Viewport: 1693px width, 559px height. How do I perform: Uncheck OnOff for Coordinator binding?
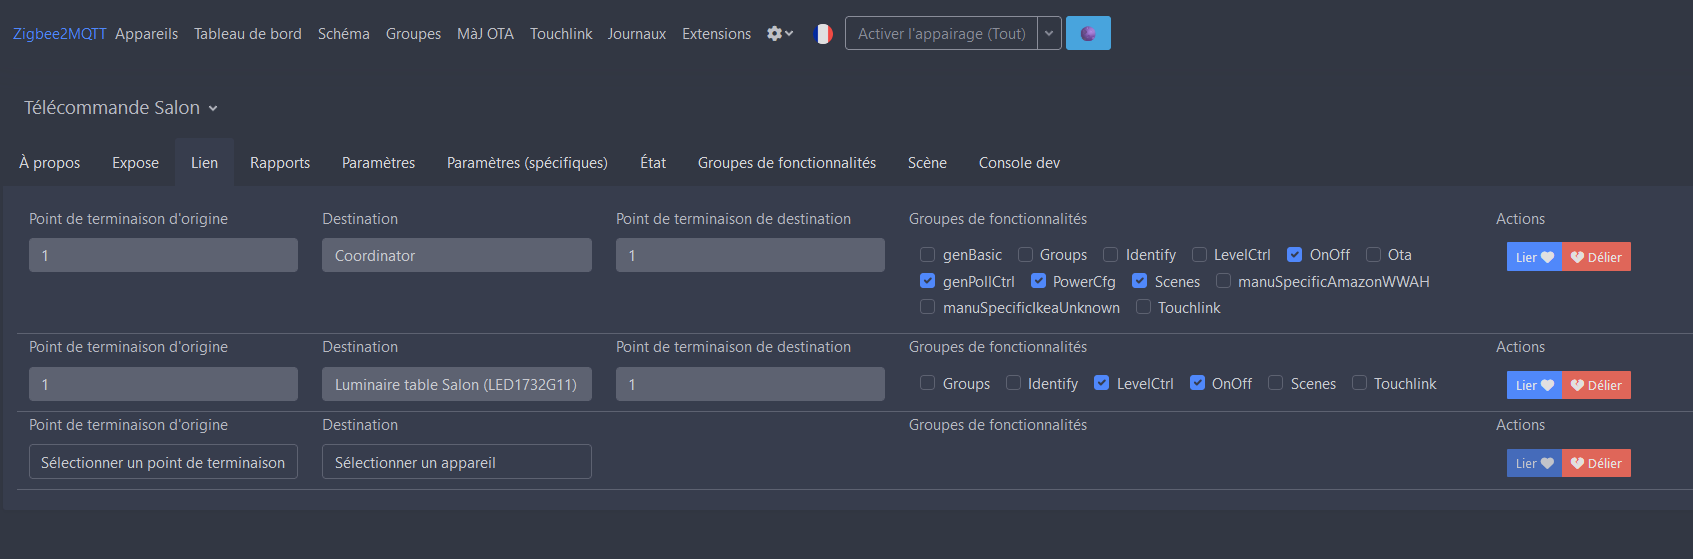(1294, 255)
